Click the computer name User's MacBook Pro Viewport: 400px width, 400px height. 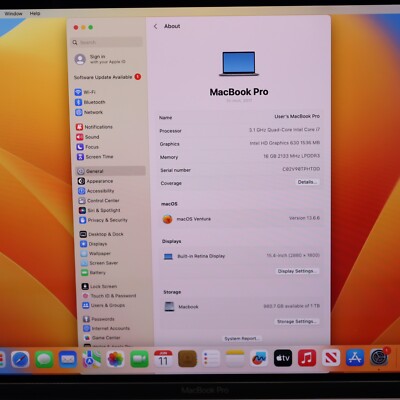(x=297, y=116)
